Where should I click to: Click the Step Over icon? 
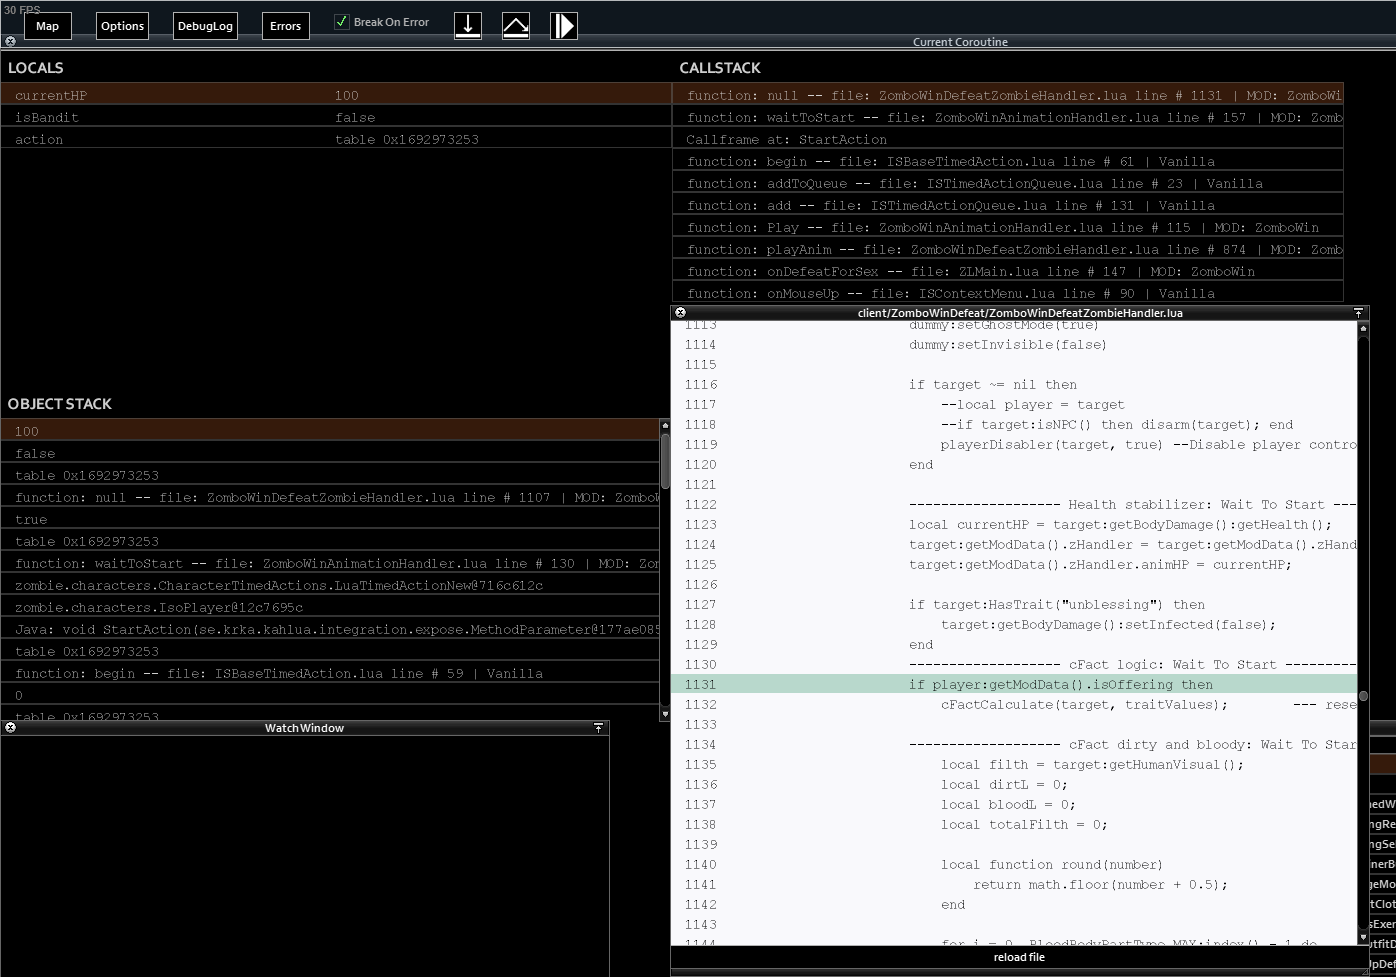[516, 26]
